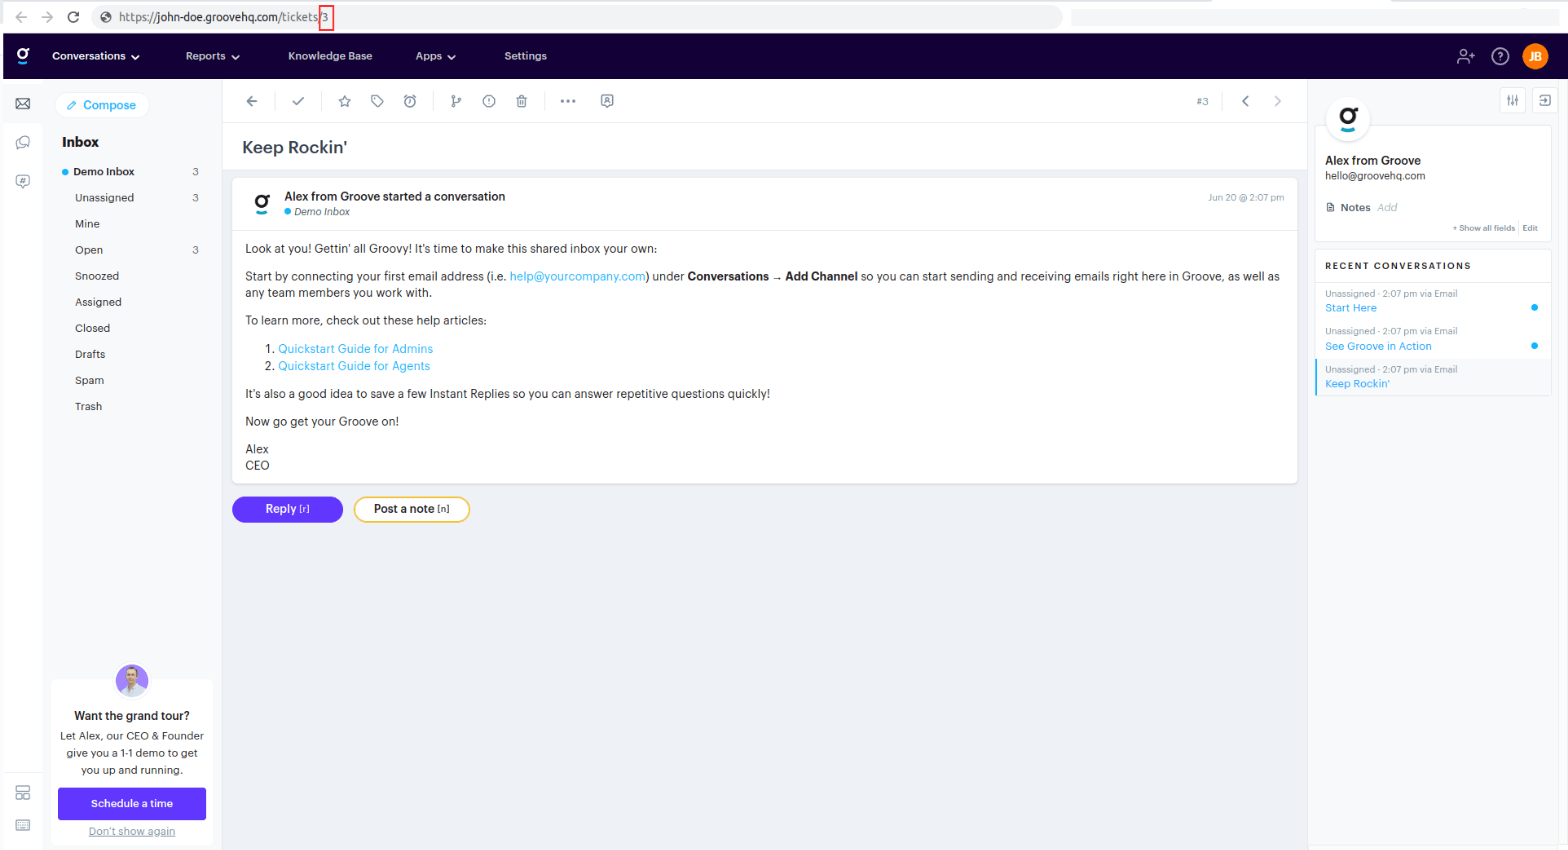1568x850 pixels.
Task: Expand the Apps dropdown menu
Action: (x=436, y=56)
